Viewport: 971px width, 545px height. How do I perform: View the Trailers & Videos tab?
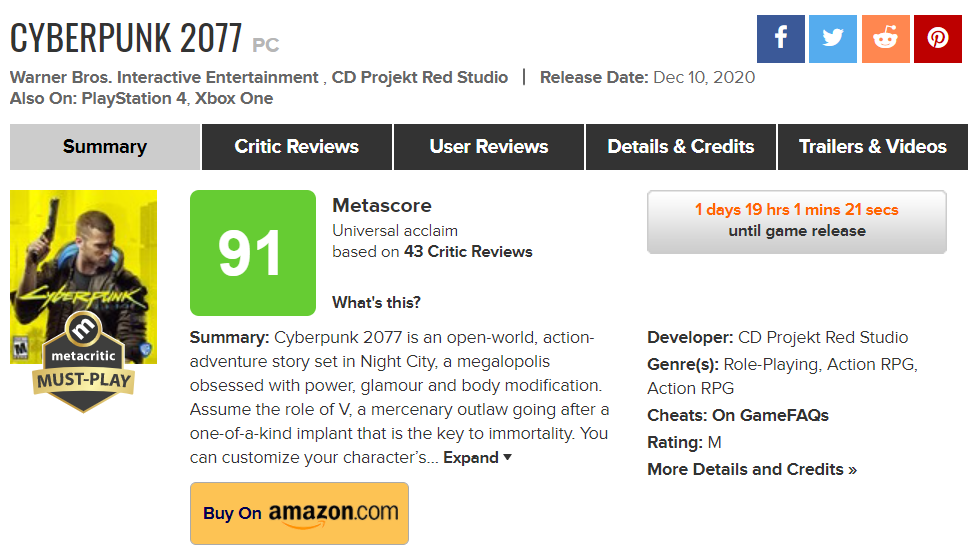pos(873,147)
